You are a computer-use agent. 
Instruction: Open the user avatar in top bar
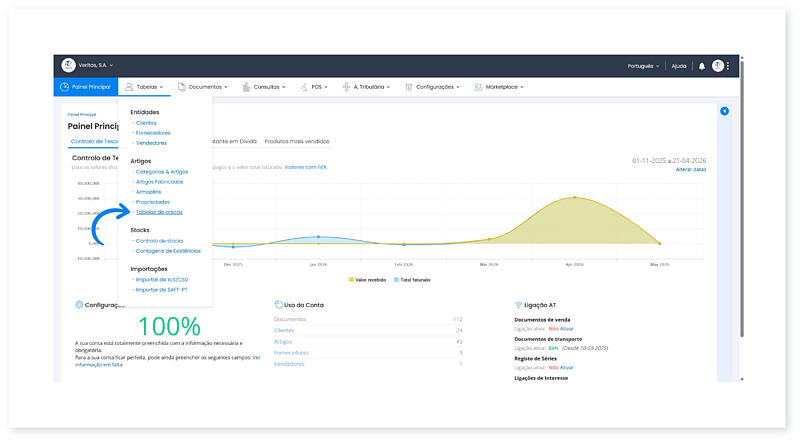[717, 66]
